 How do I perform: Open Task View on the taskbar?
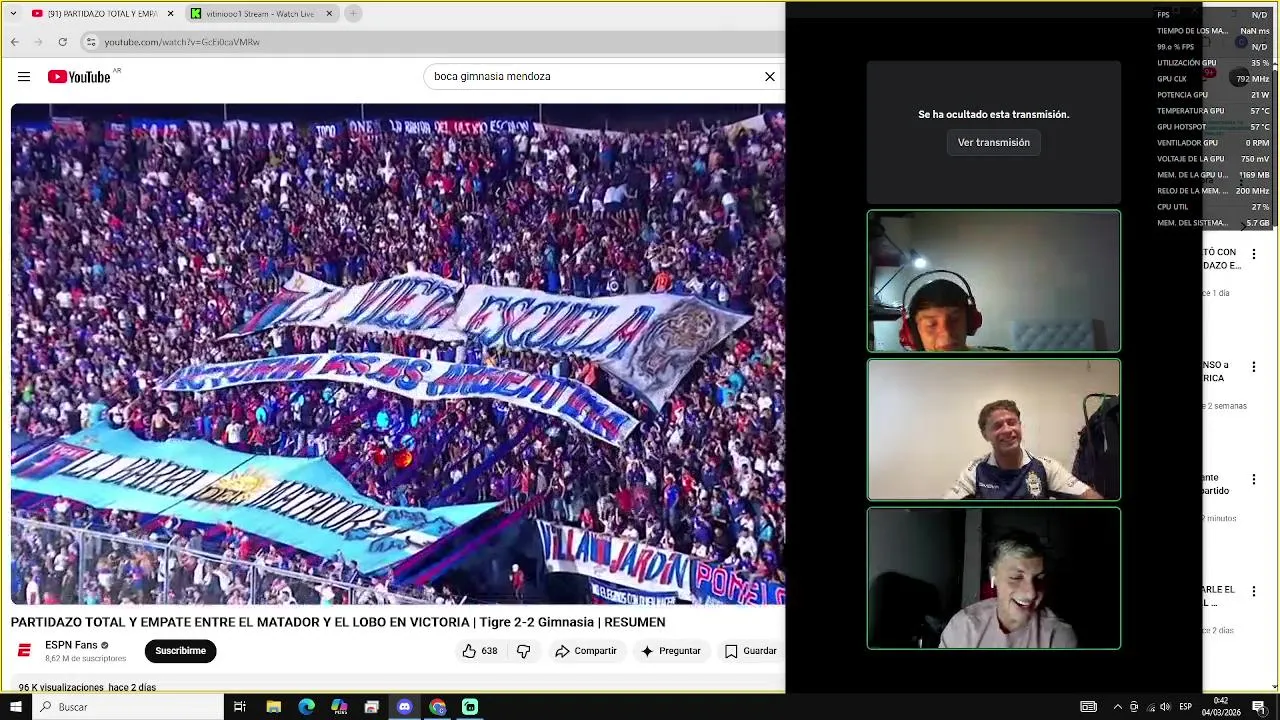(240, 707)
